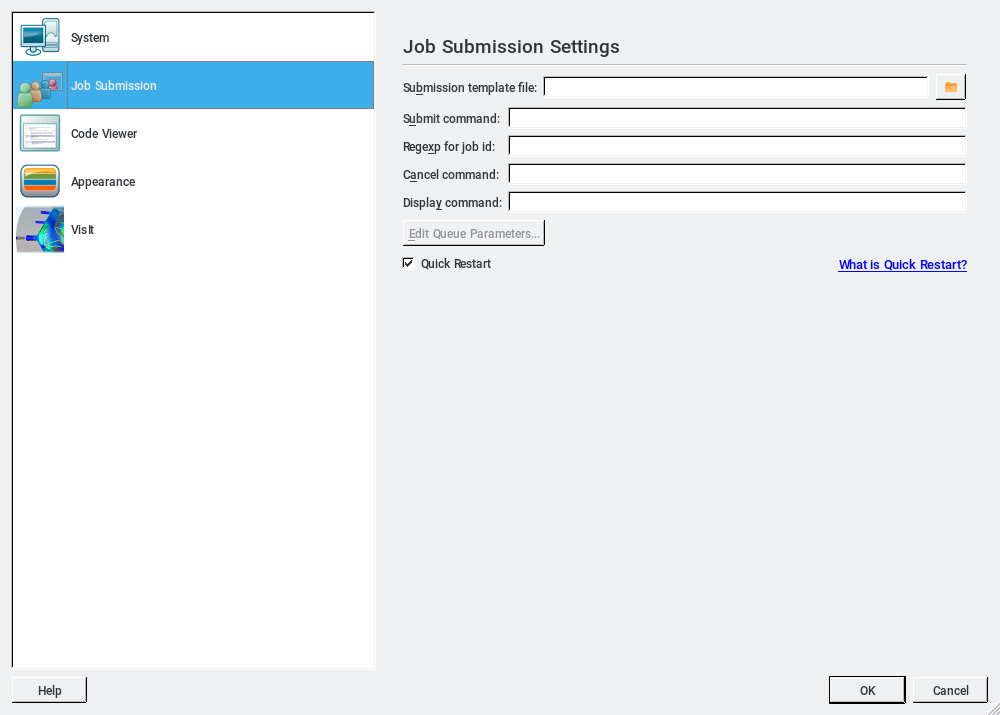Open Help for preferences

(49, 690)
